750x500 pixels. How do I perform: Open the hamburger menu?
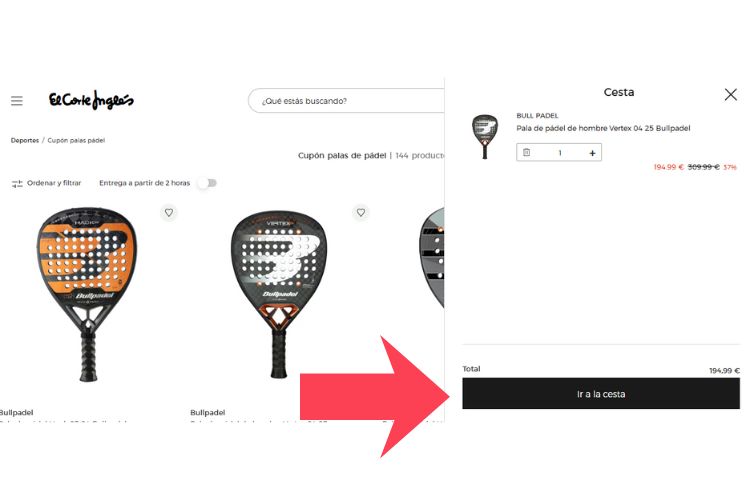(x=17, y=100)
